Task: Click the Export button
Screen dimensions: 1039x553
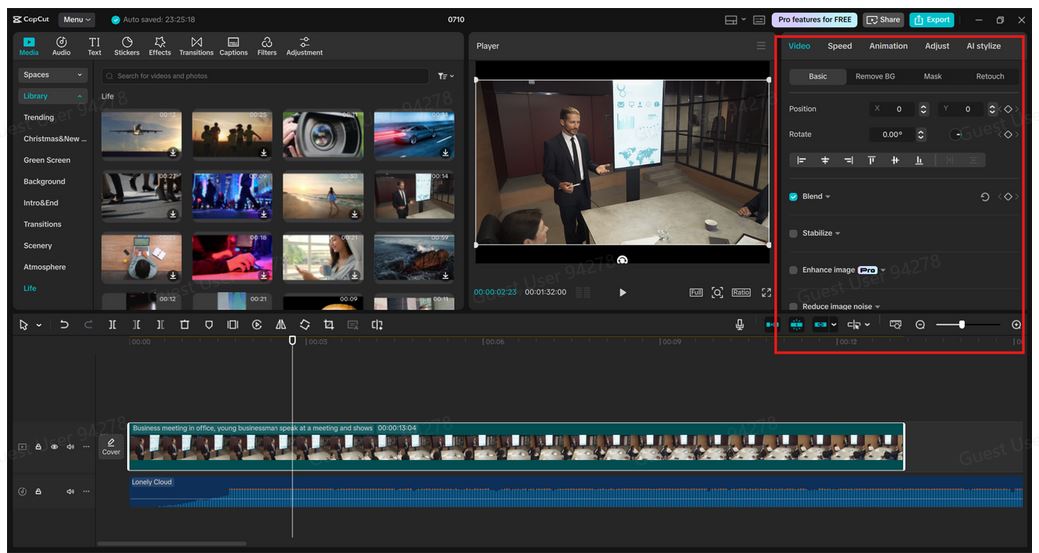Action: click(931, 19)
